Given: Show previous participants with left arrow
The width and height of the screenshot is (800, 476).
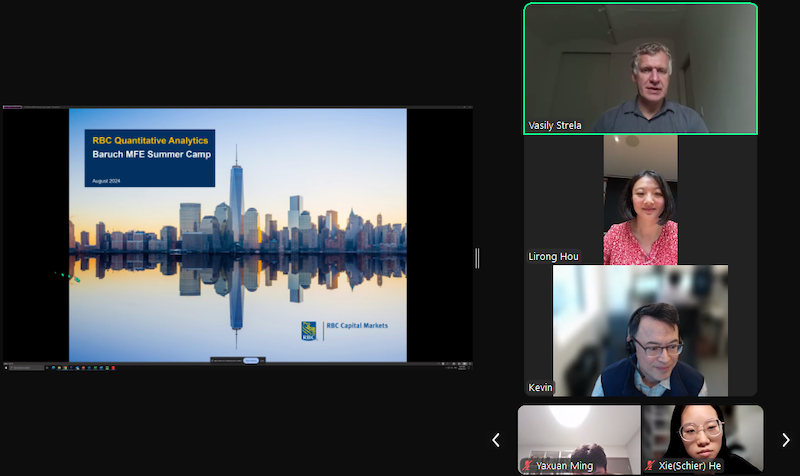Looking at the screenshot, I should (x=495, y=440).
